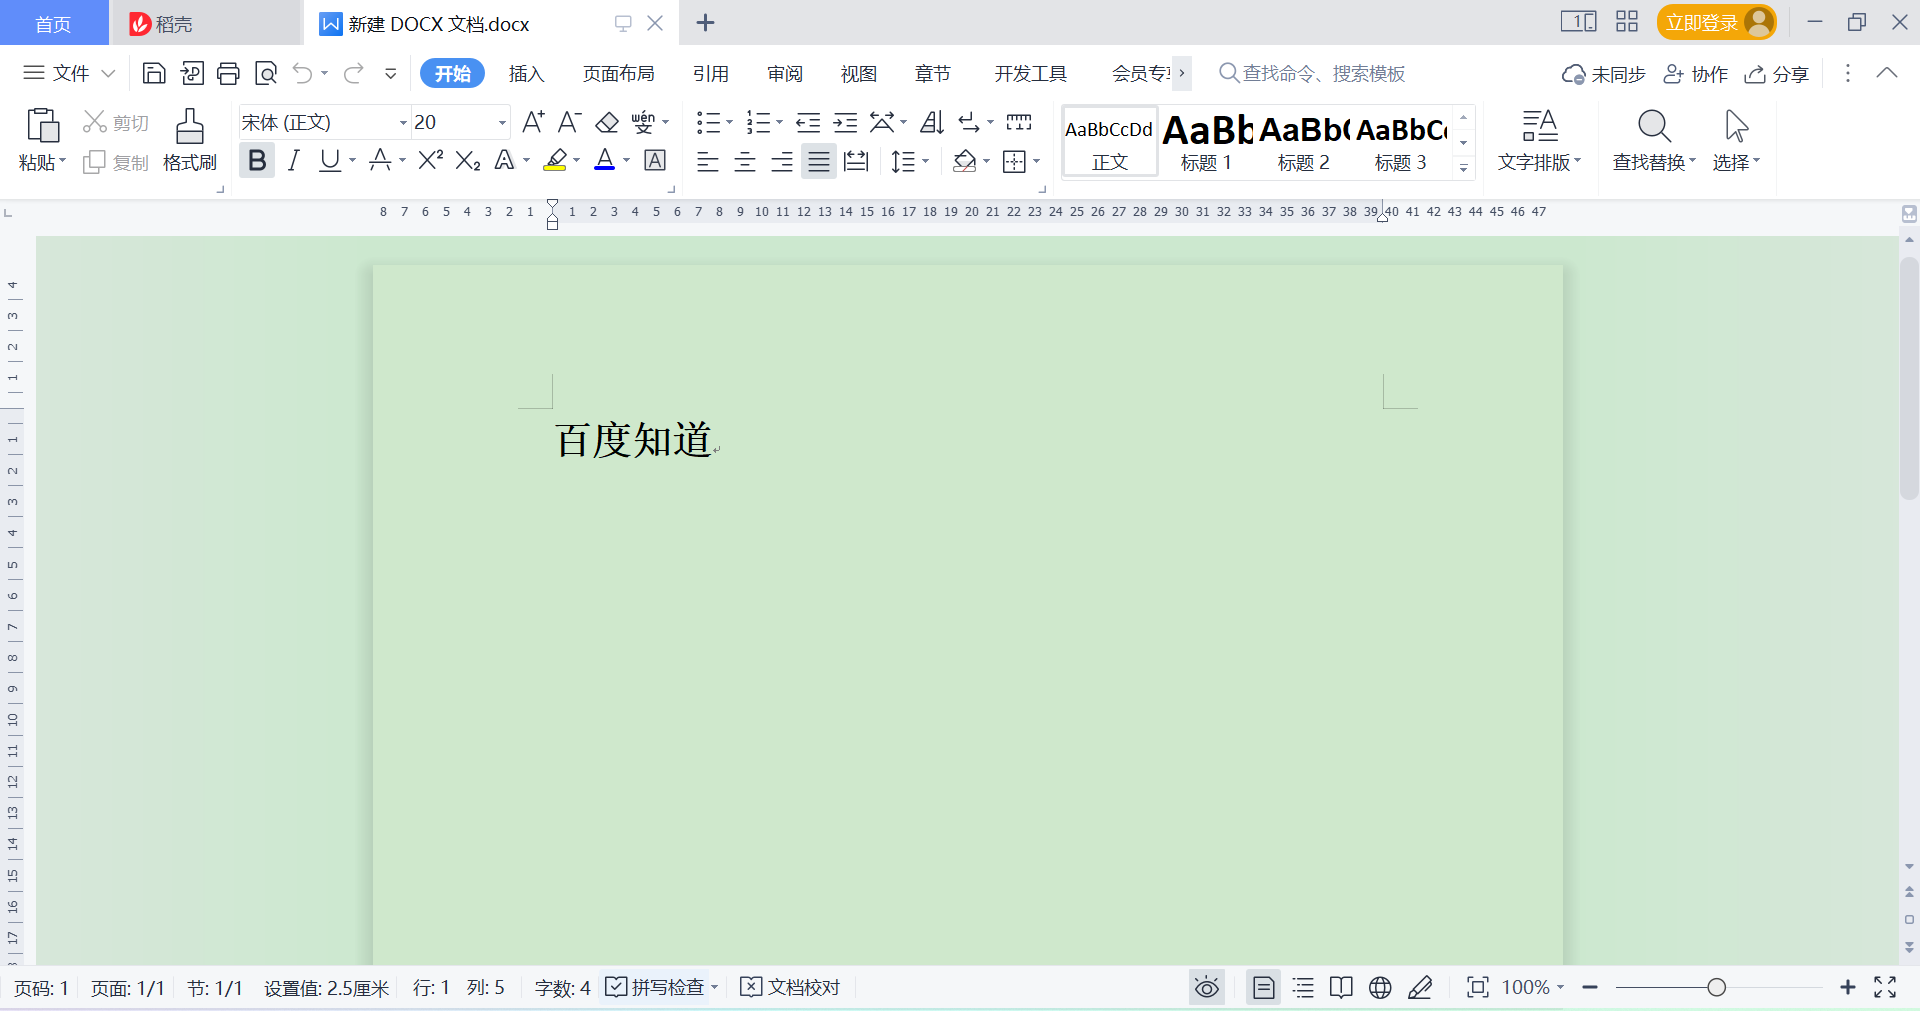Toggle Underline formatting

pyautogui.click(x=329, y=160)
